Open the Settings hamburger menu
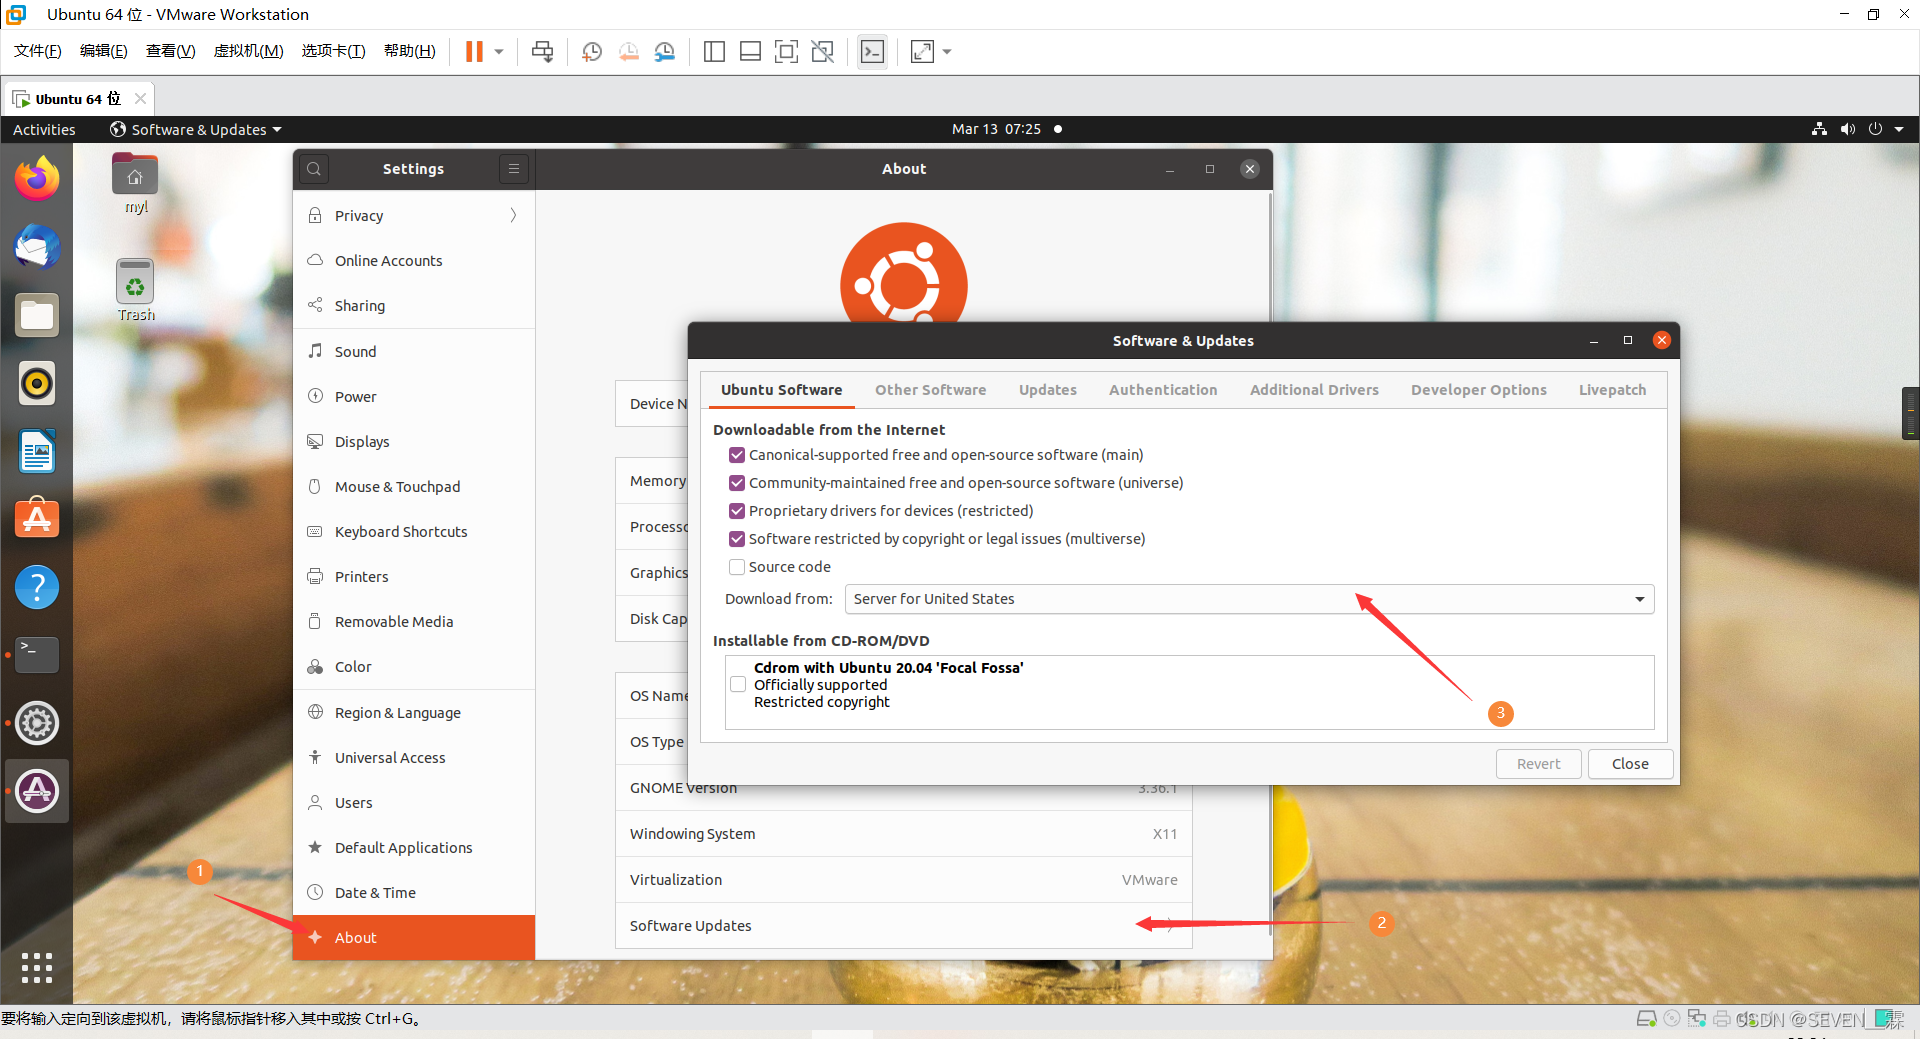 tap(514, 169)
